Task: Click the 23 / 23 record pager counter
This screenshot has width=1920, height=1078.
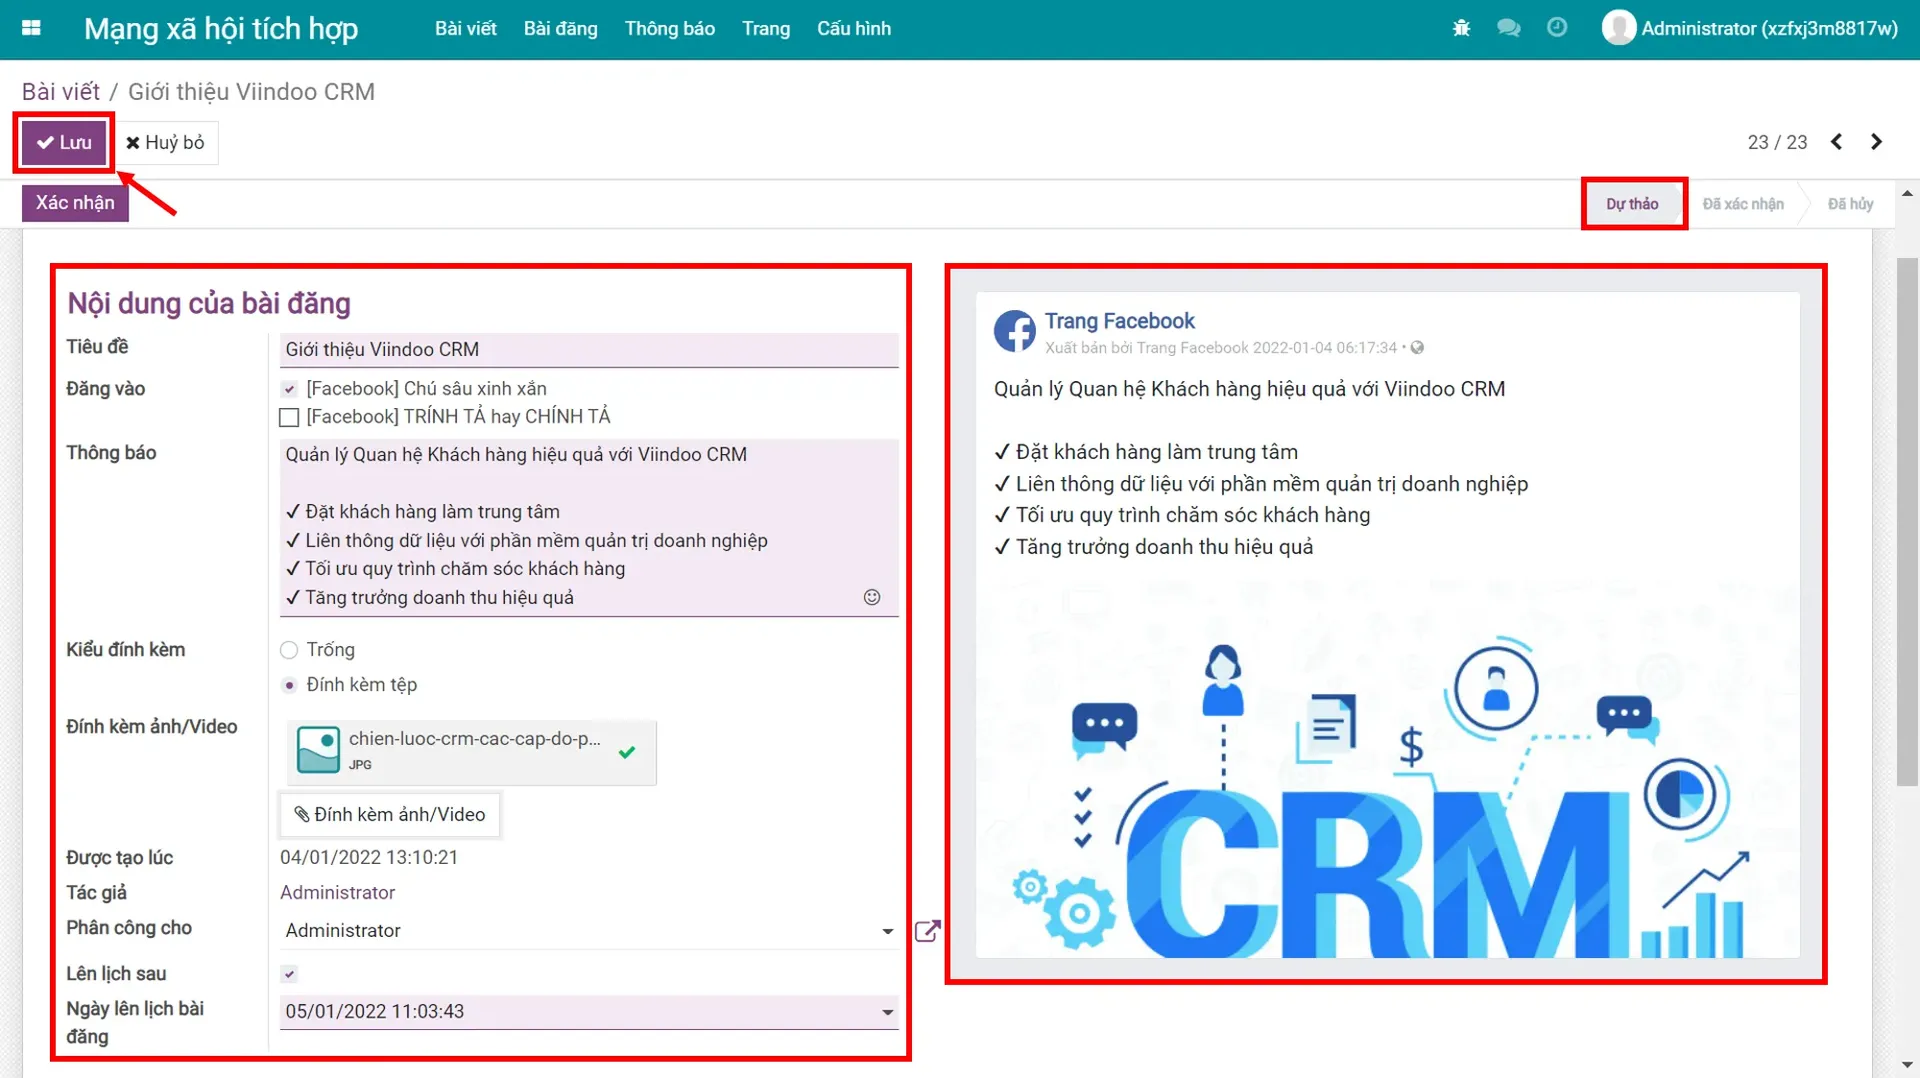Action: coord(1777,142)
